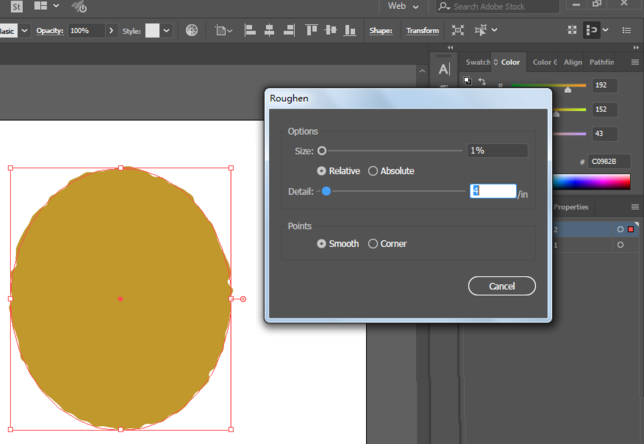Click the Transform button in control bar
Viewport: 644px width, 444px height.
[x=422, y=31]
